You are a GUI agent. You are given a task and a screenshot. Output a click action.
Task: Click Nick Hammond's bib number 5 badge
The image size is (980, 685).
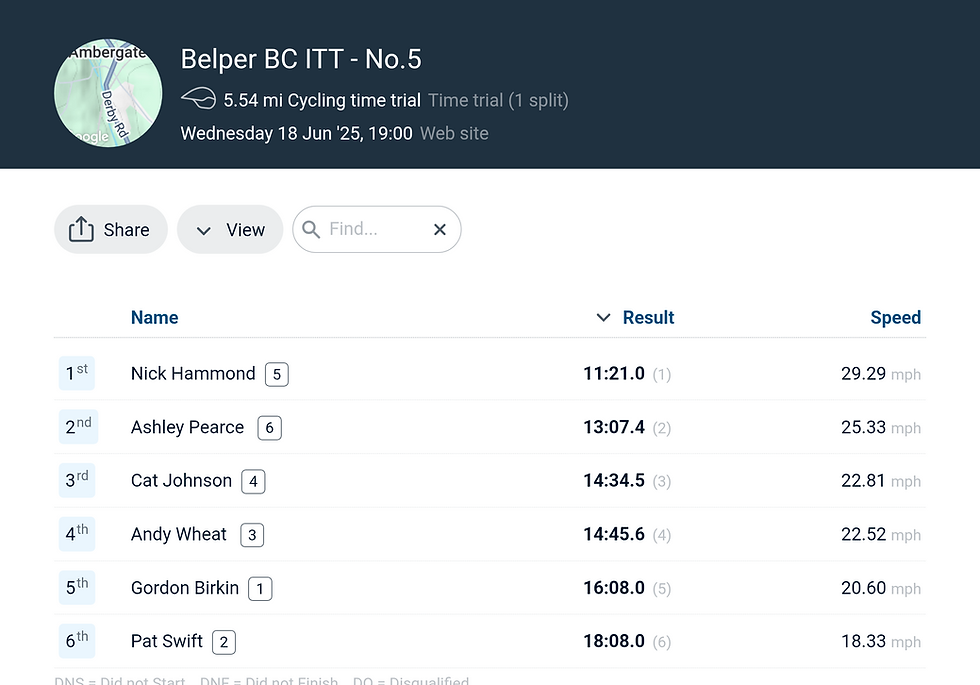pyautogui.click(x=277, y=374)
